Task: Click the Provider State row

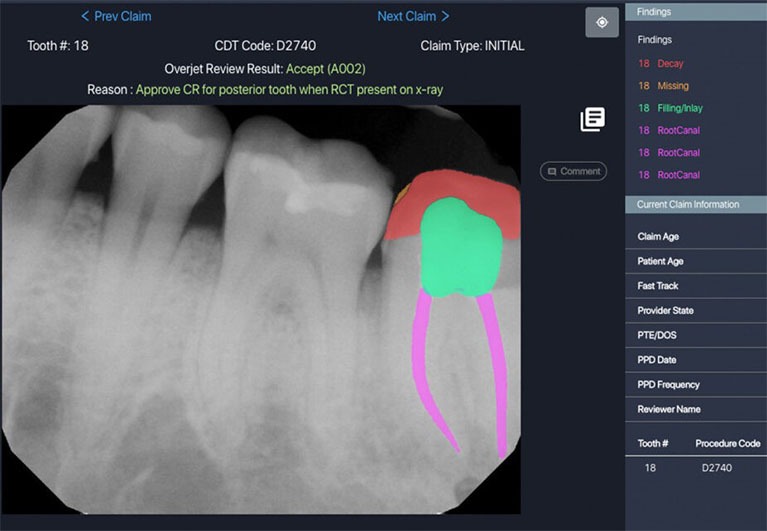Action: point(696,310)
